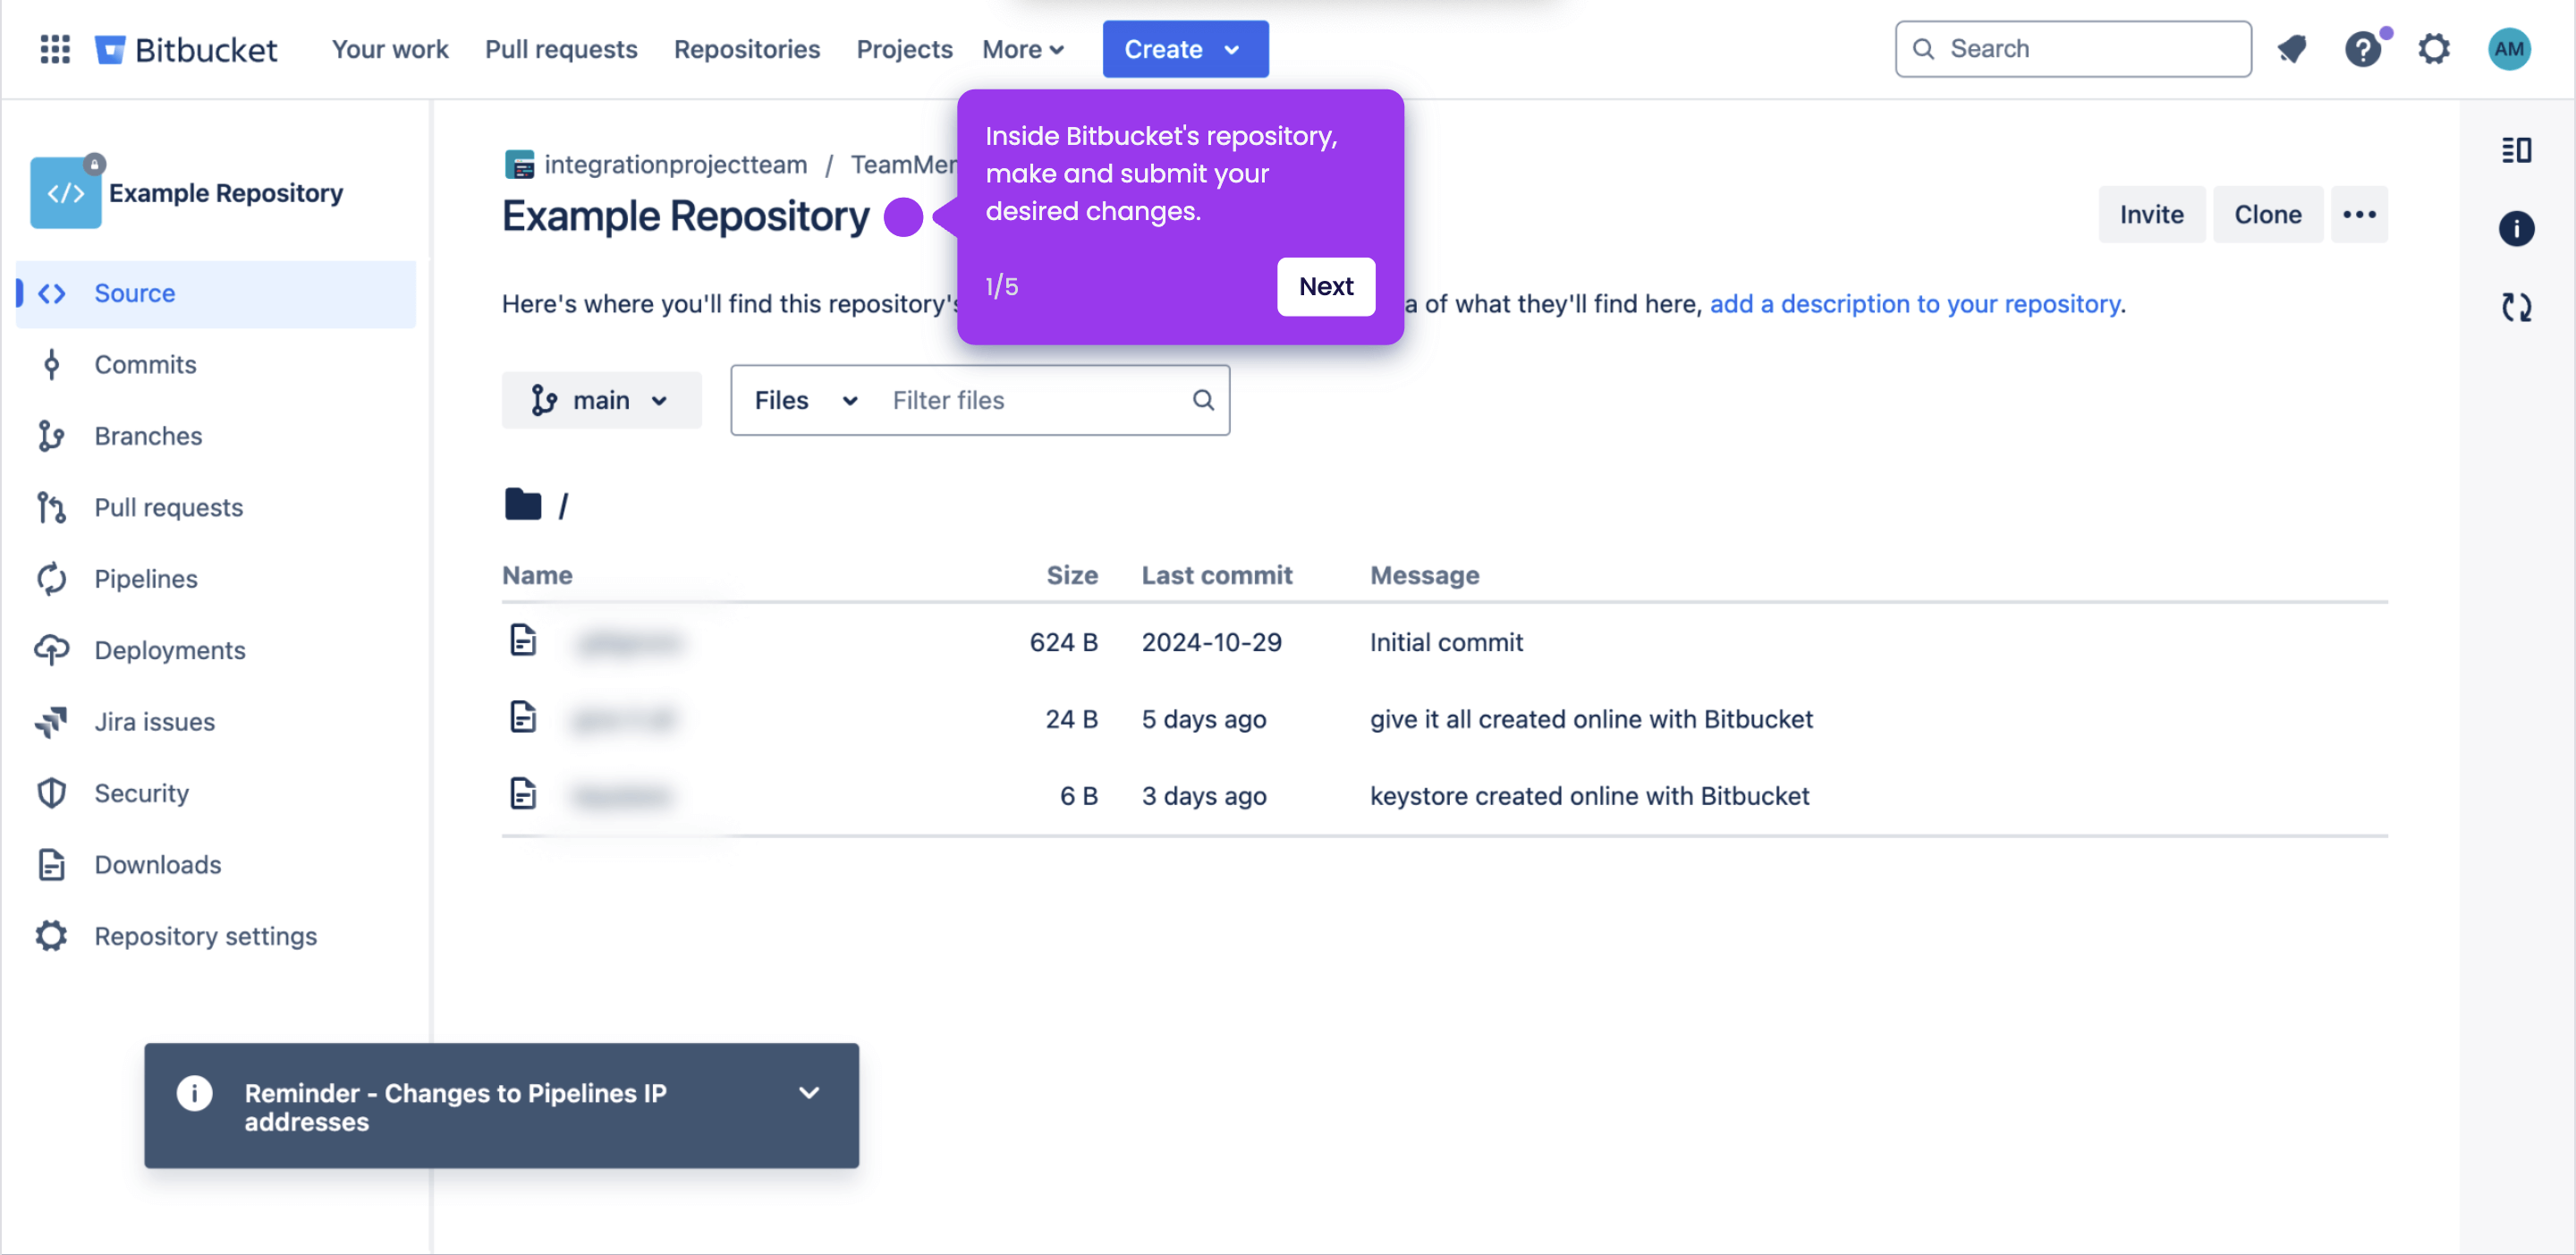Screen dimensions: 2576x1255
Task: Select Source in the sidebar
Action: (x=216, y=293)
